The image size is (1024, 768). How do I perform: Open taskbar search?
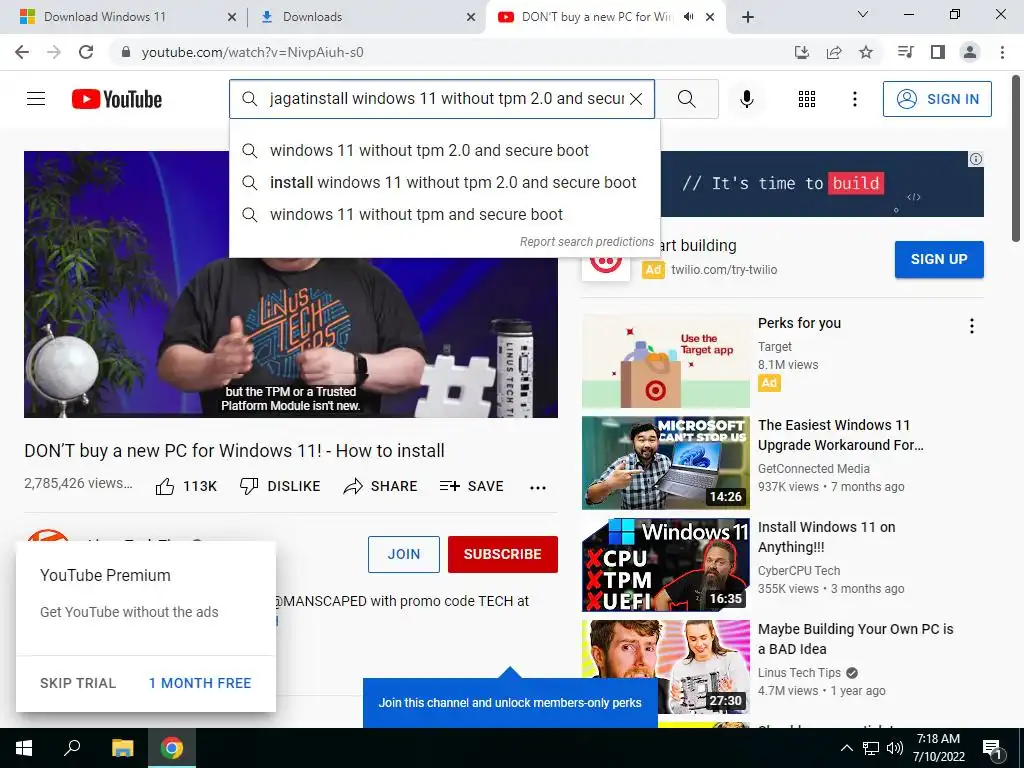coord(72,748)
